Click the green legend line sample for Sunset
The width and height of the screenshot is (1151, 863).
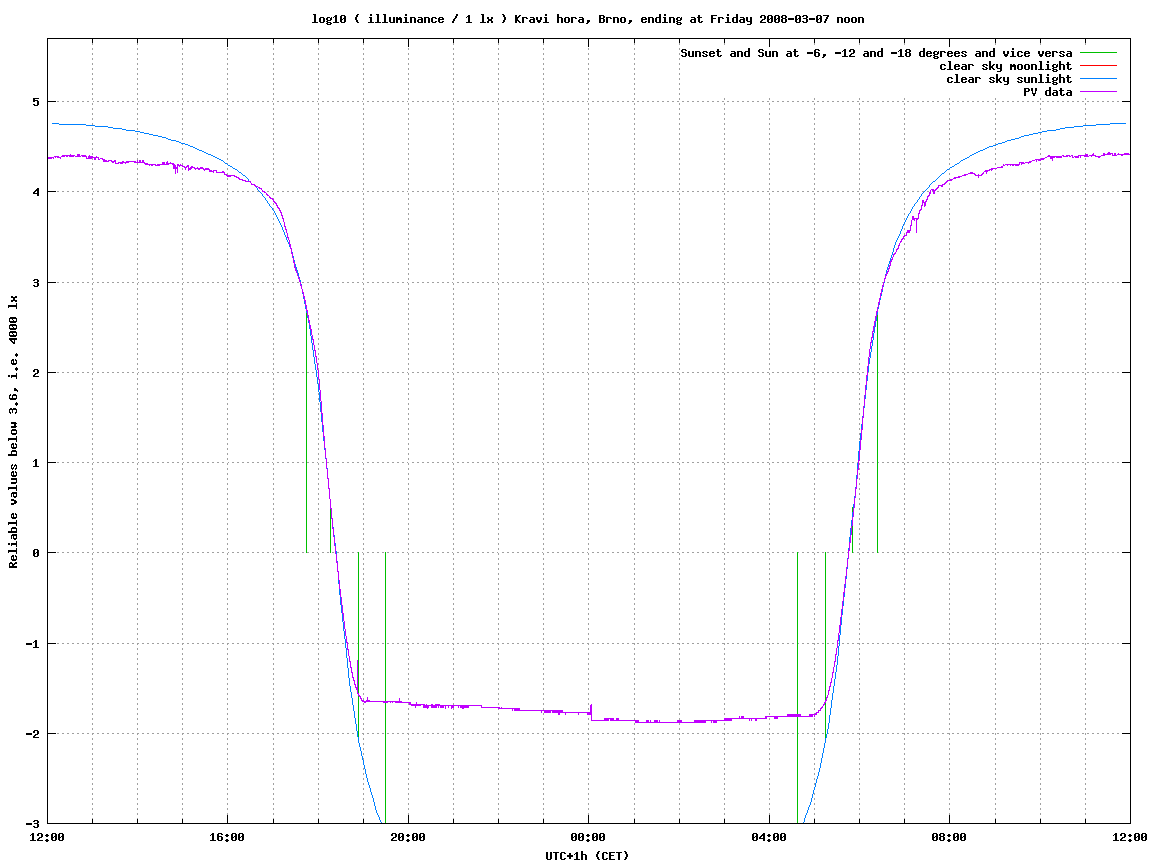pyautogui.click(x=1098, y=53)
